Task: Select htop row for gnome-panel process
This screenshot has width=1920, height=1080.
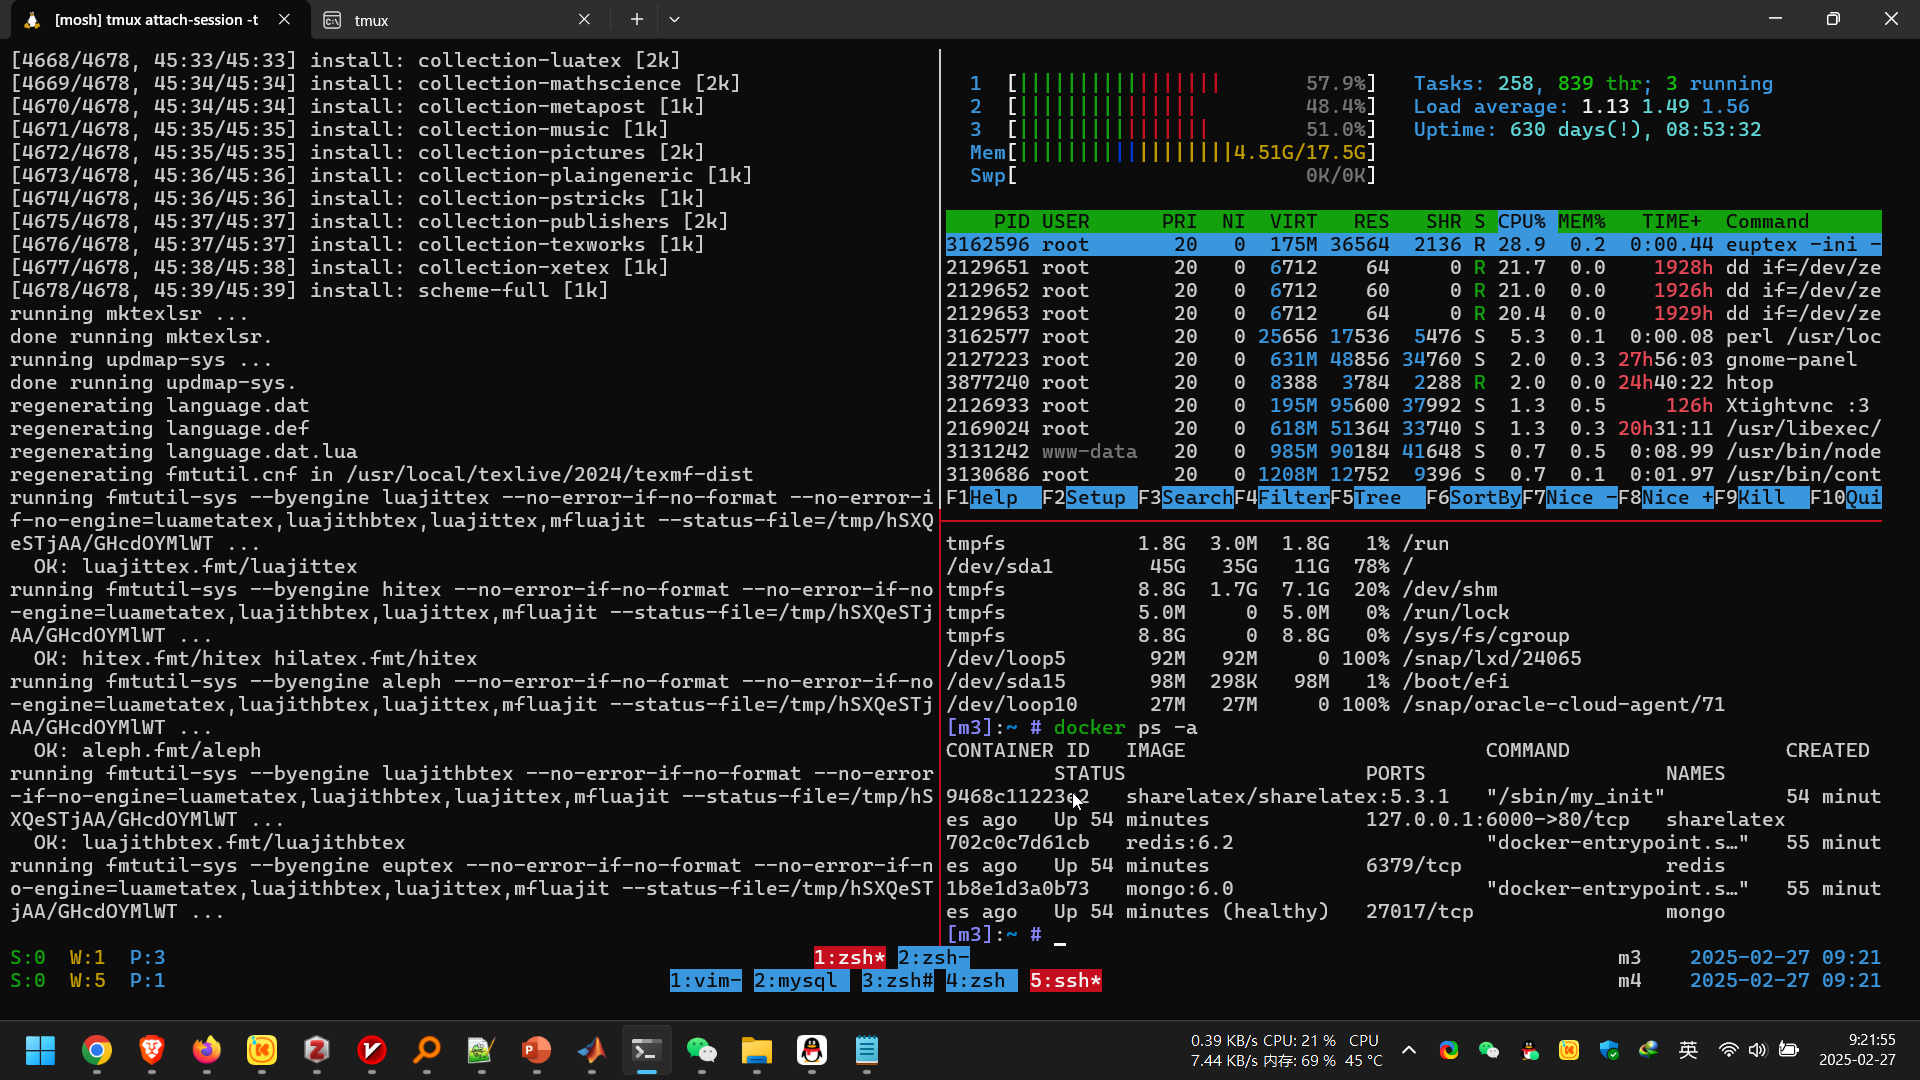Action: click(1413, 360)
